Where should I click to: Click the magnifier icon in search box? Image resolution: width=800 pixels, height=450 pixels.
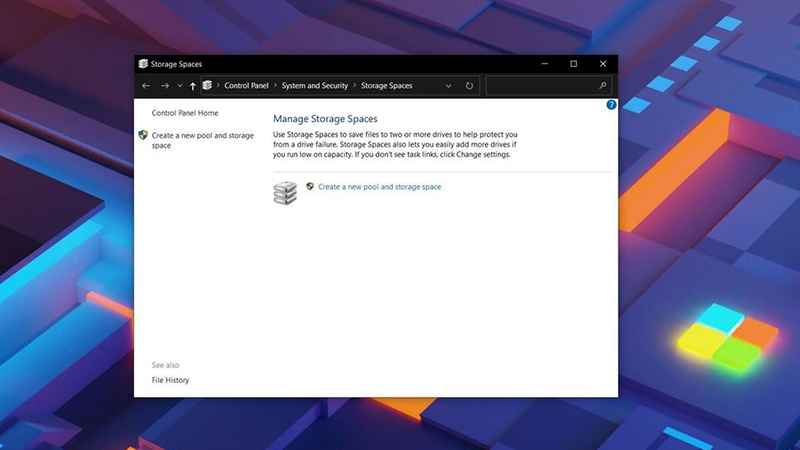click(603, 86)
